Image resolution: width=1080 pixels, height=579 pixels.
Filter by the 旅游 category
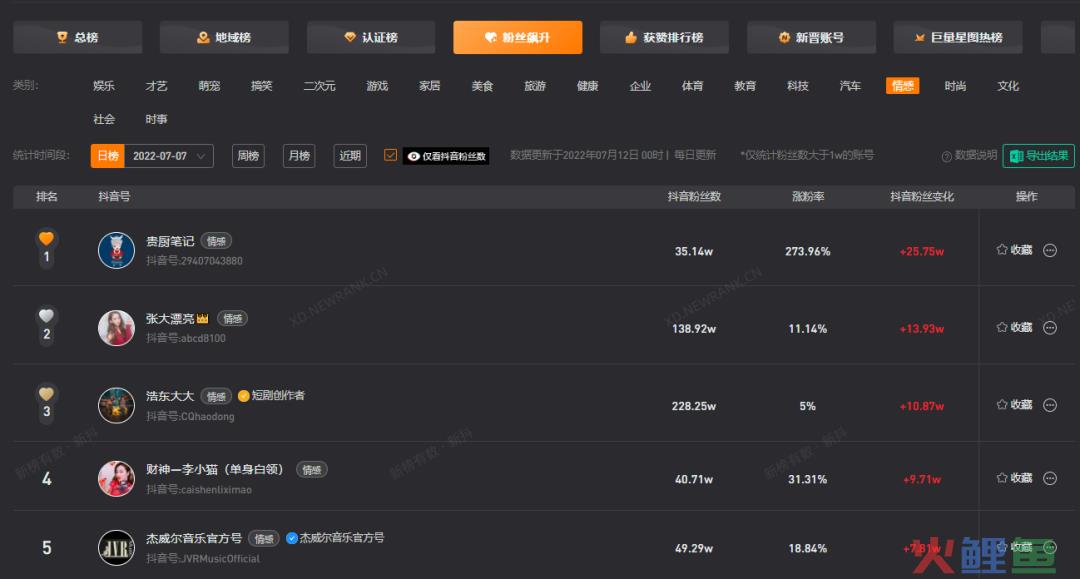click(535, 86)
